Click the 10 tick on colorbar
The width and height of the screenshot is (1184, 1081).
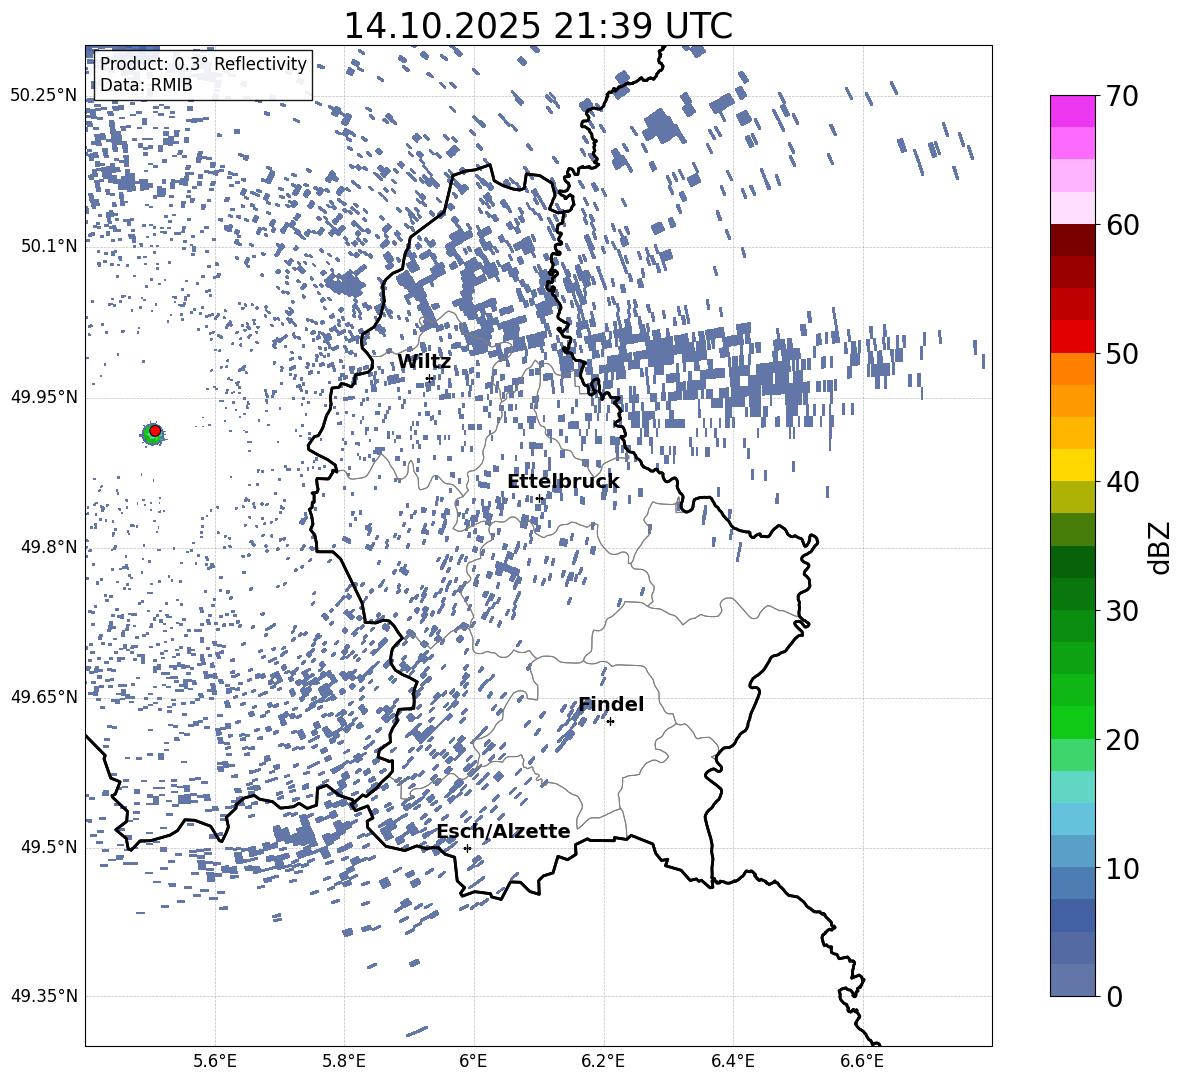(x=1122, y=868)
